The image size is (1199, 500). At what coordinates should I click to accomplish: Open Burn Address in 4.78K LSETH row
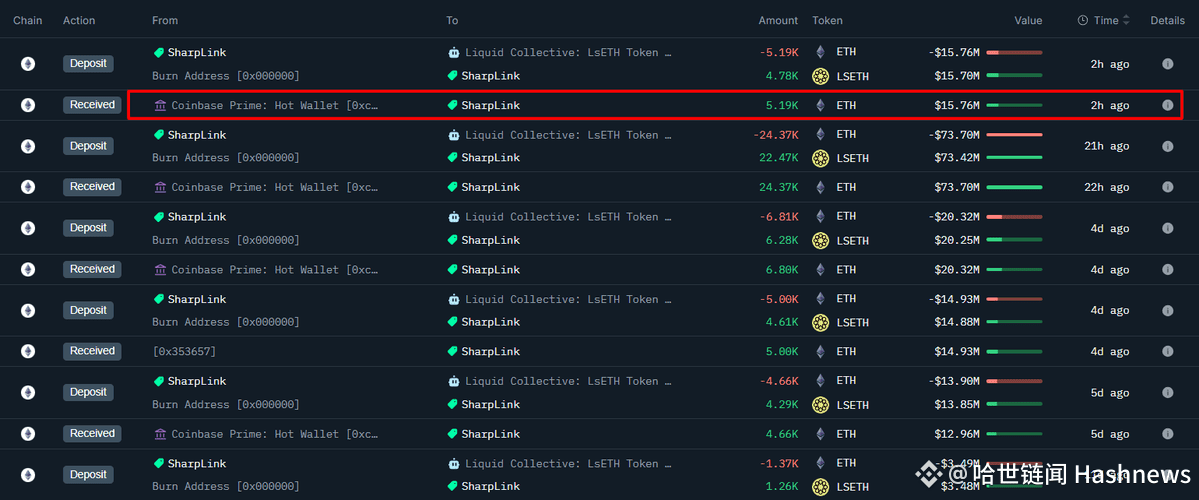coord(226,76)
